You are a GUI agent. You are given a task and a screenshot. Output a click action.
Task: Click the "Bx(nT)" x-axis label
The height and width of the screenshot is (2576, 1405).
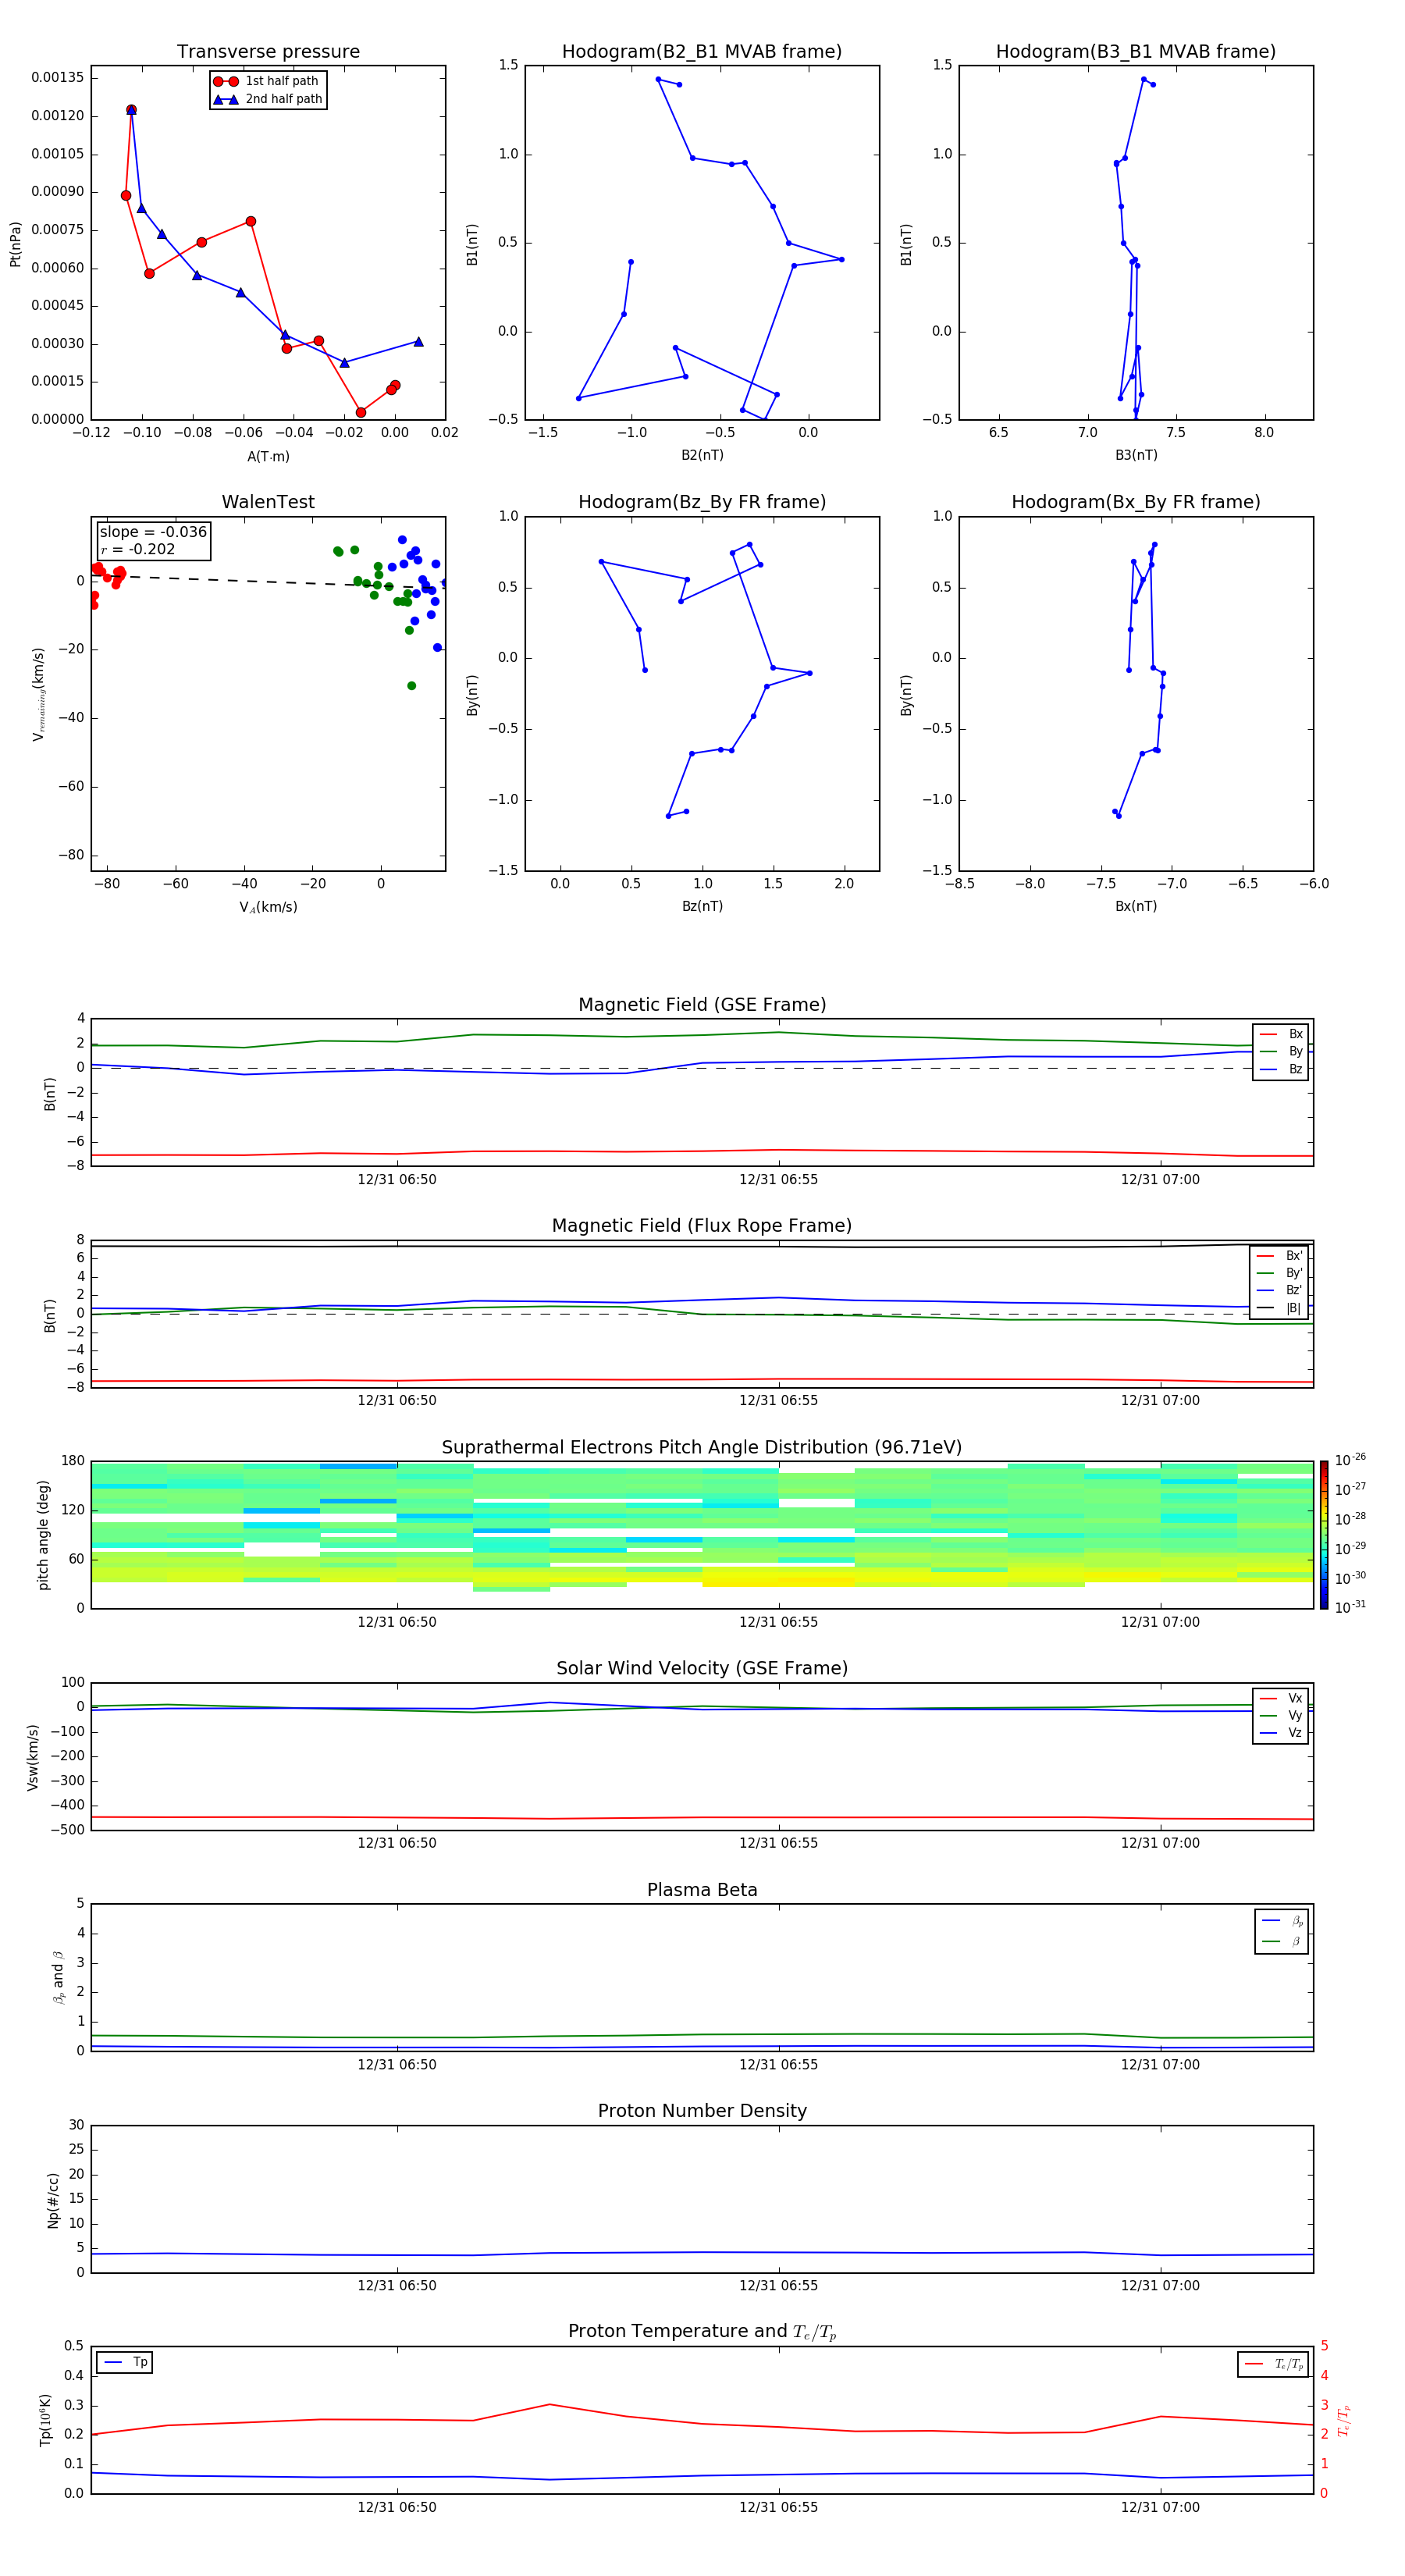(1136, 906)
